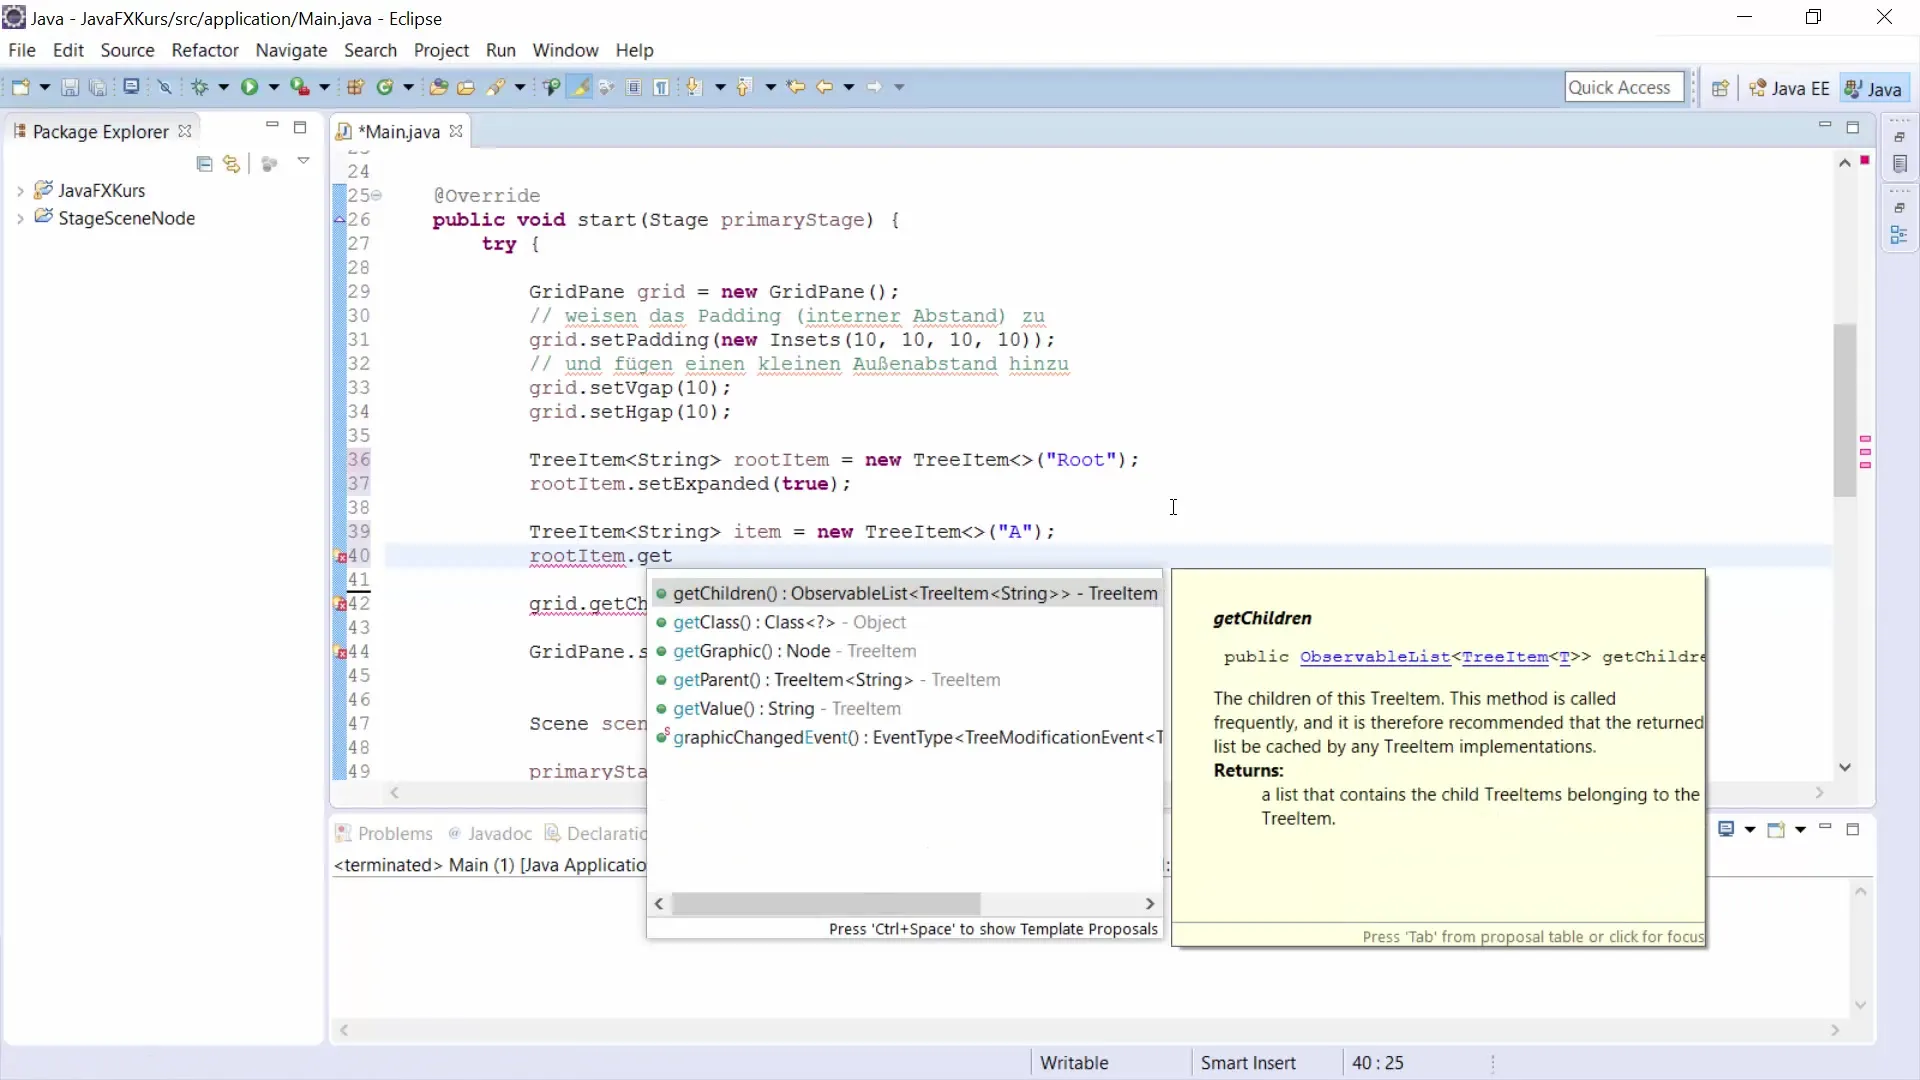Click error marker on line 40

340,556
